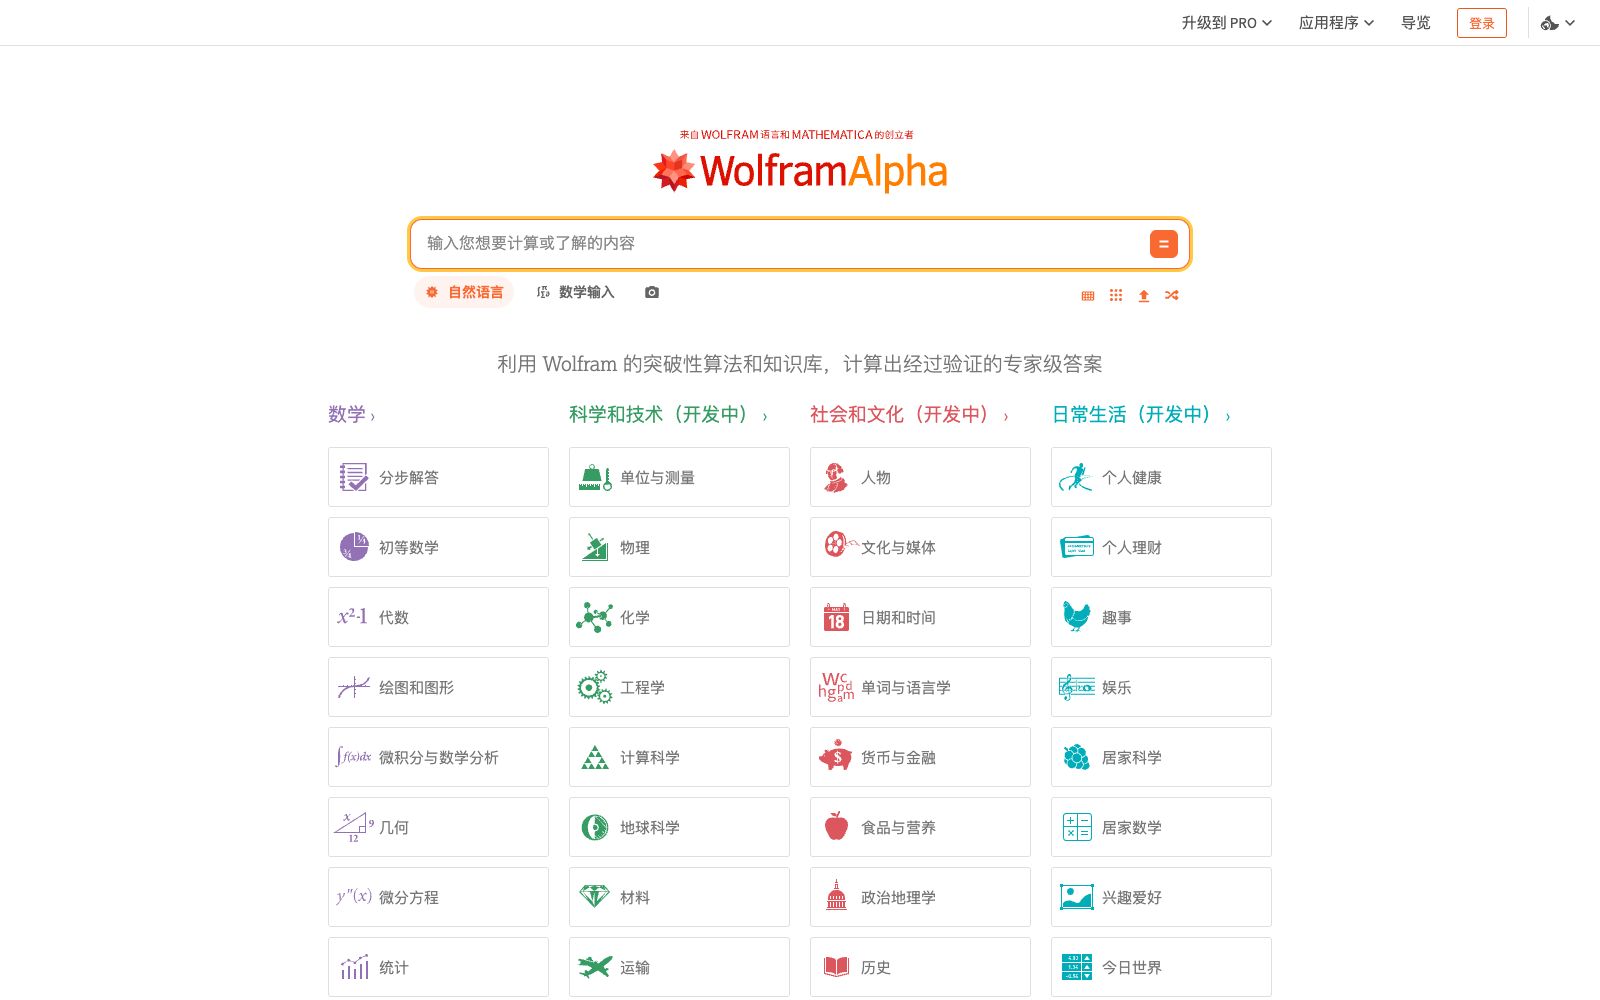
Task: Click the 微分方程 y''(x) icon
Action: [x=354, y=897]
